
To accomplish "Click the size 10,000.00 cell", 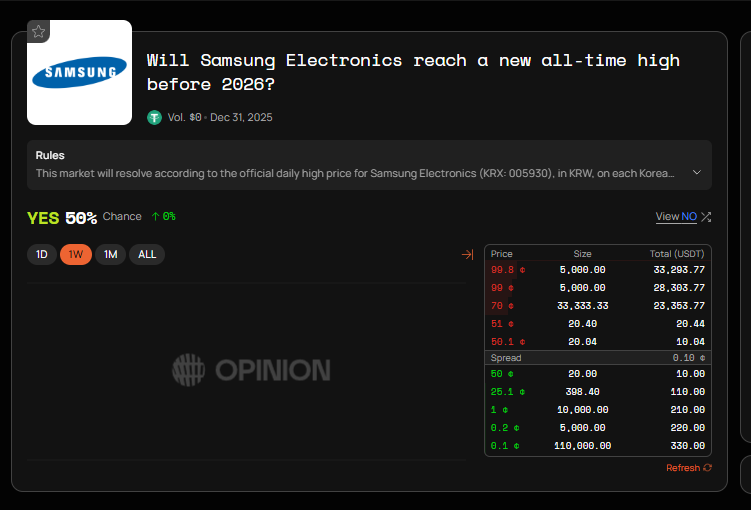I will coord(582,410).
